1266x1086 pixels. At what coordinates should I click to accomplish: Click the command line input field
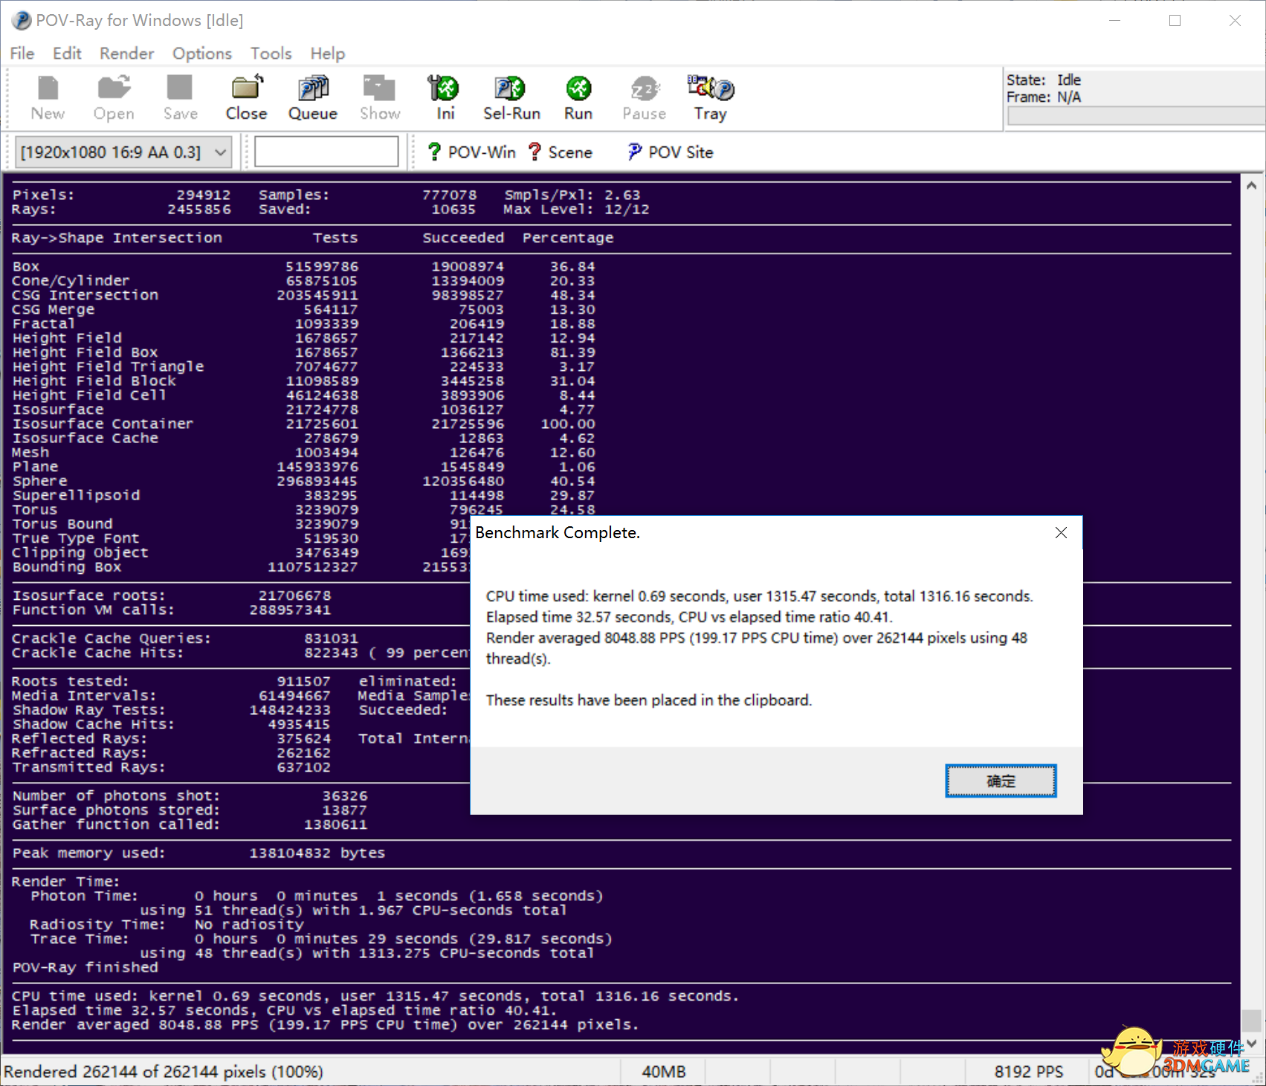pos(327,152)
